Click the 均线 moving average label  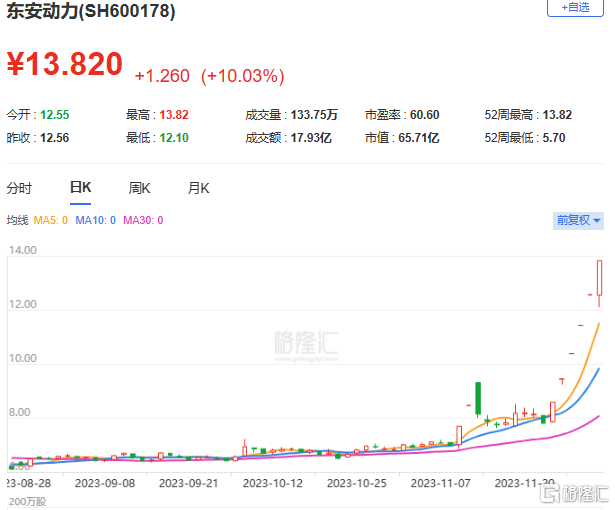tap(17, 220)
